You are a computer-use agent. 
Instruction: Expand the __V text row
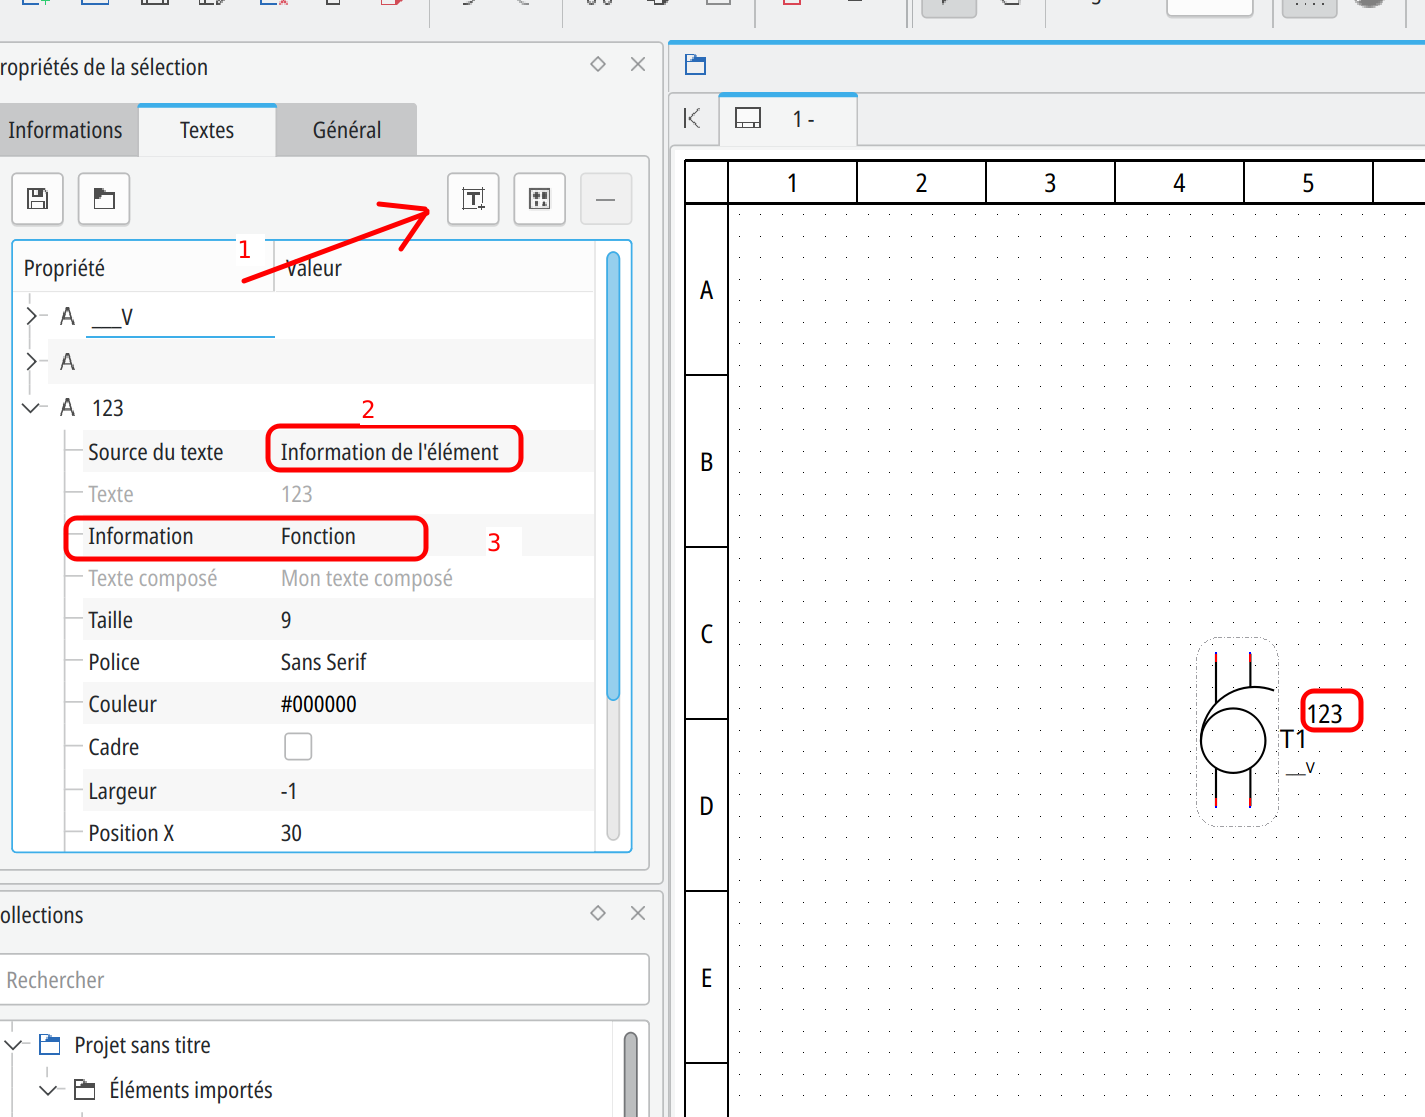31,316
